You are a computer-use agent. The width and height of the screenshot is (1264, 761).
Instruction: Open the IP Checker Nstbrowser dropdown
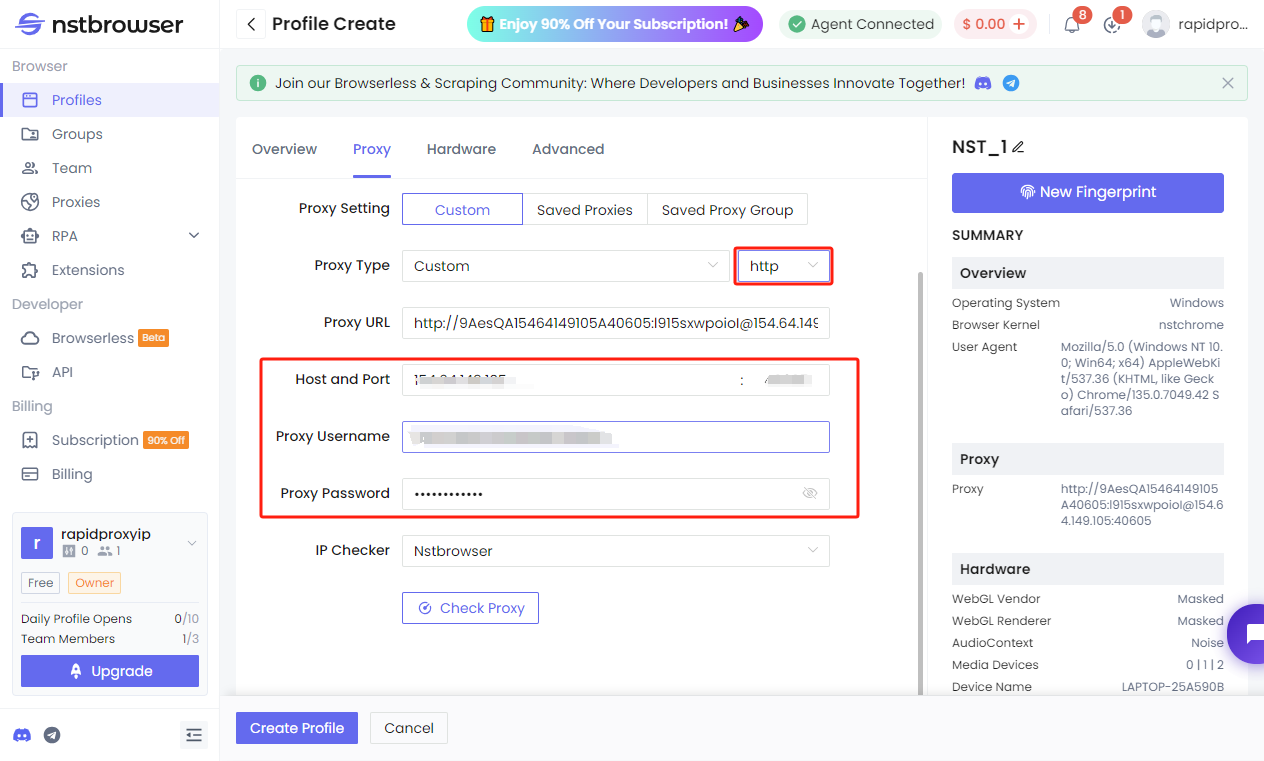coord(615,551)
